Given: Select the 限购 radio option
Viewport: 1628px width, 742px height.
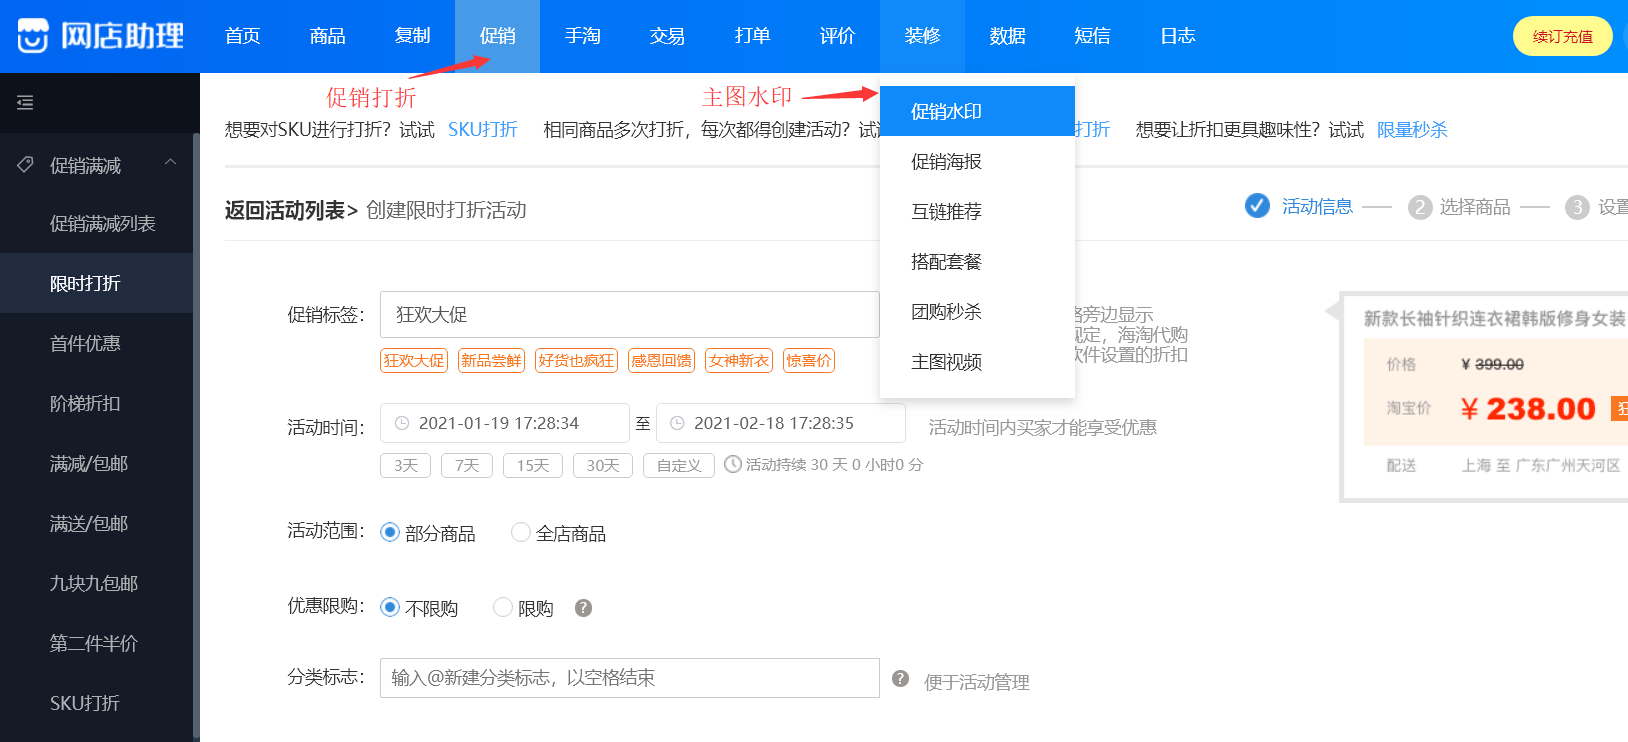Looking at the screenshot, I should coord(503,607).
